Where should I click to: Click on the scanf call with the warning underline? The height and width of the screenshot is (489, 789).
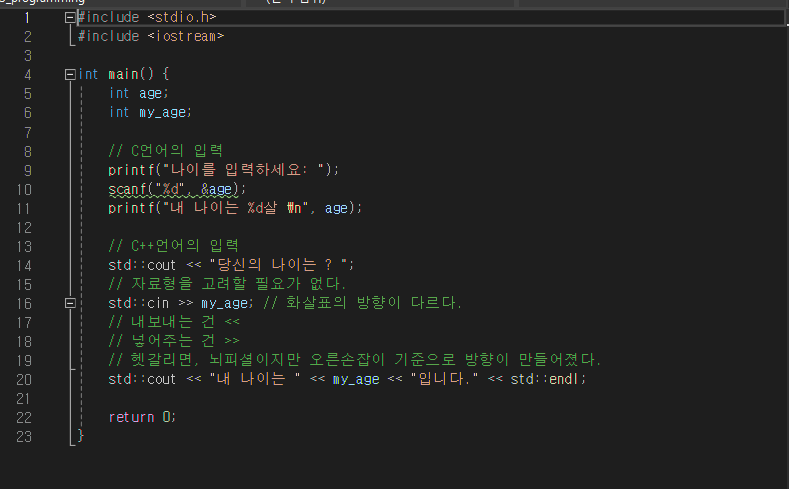coord(177,190)
